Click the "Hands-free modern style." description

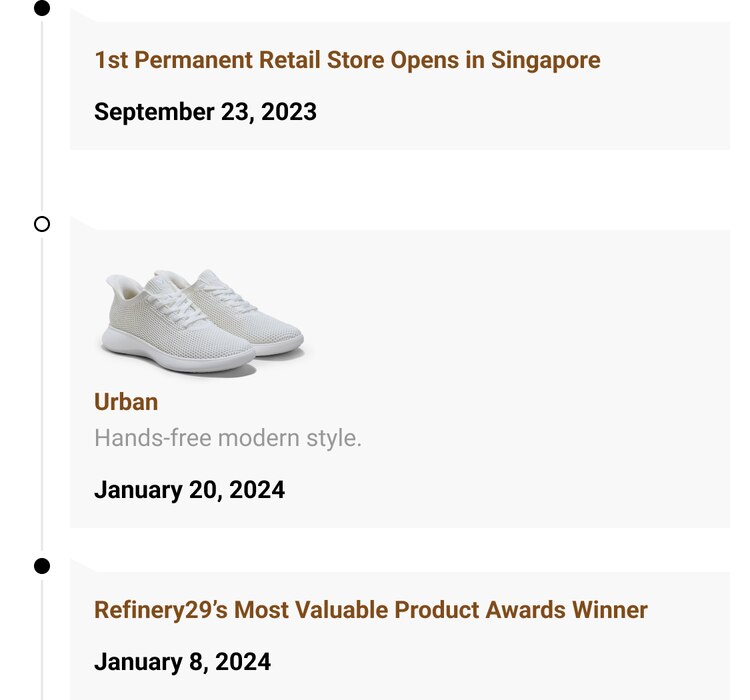[x=228, y=438]
